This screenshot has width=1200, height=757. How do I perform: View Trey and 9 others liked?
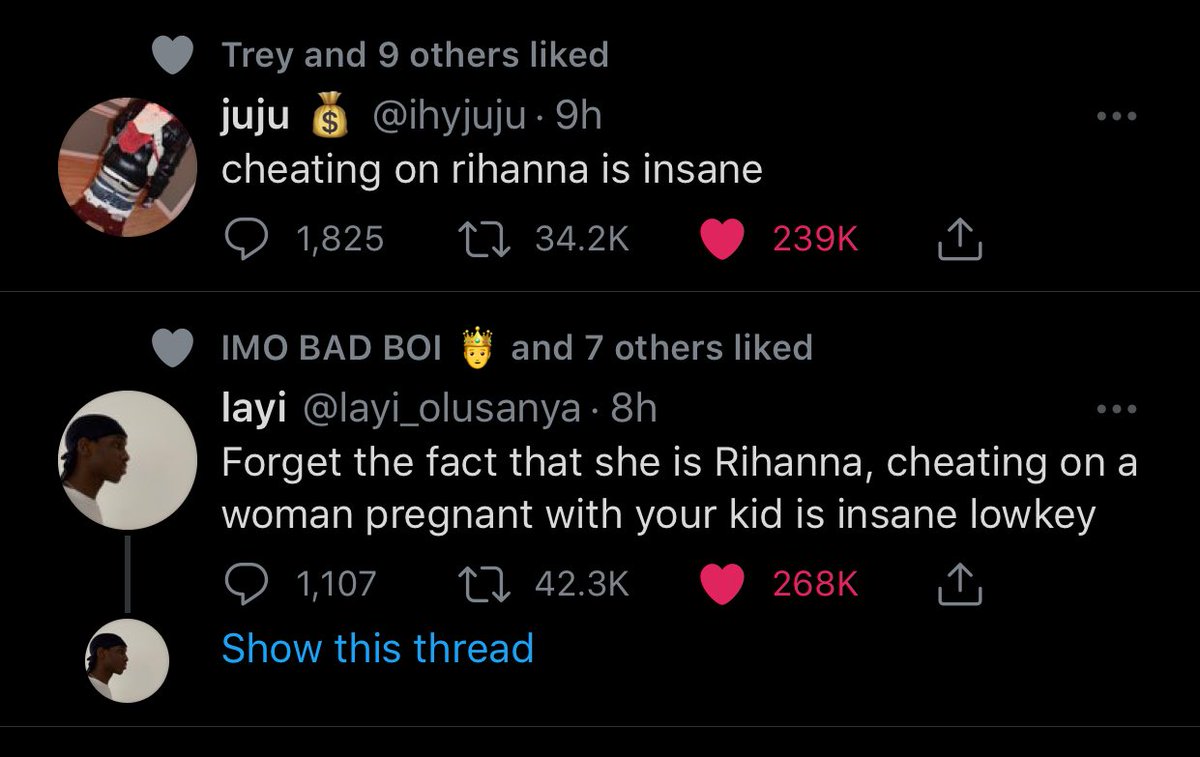point(415,55)
